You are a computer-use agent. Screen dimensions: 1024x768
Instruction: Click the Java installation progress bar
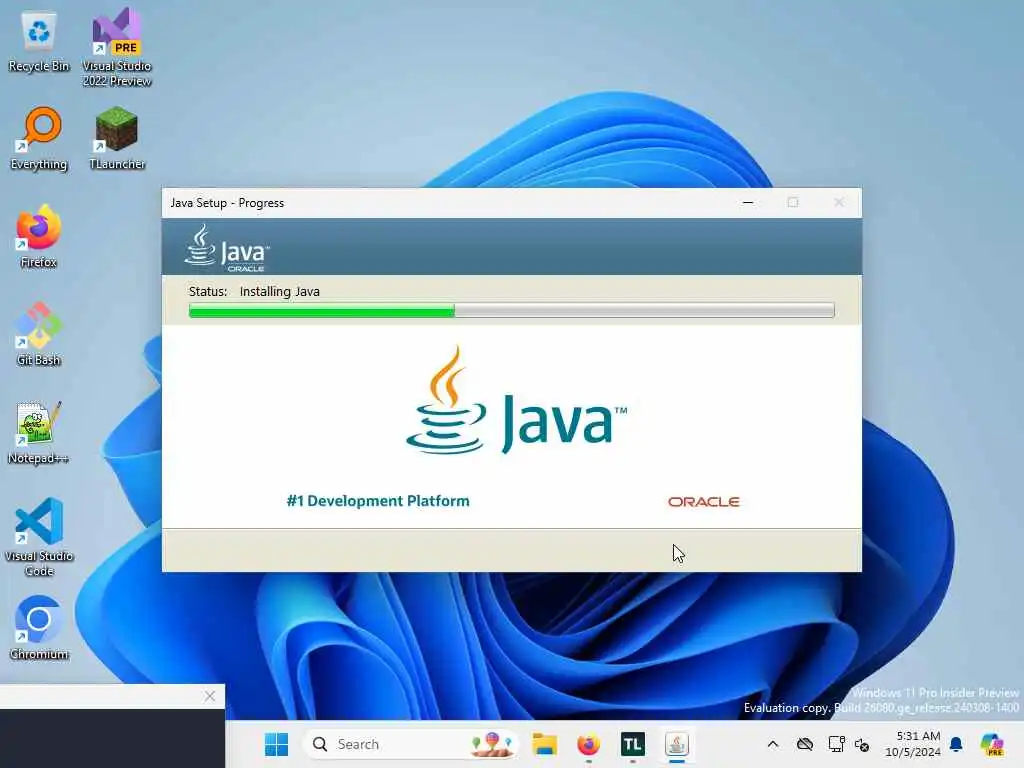coord(511,310)
